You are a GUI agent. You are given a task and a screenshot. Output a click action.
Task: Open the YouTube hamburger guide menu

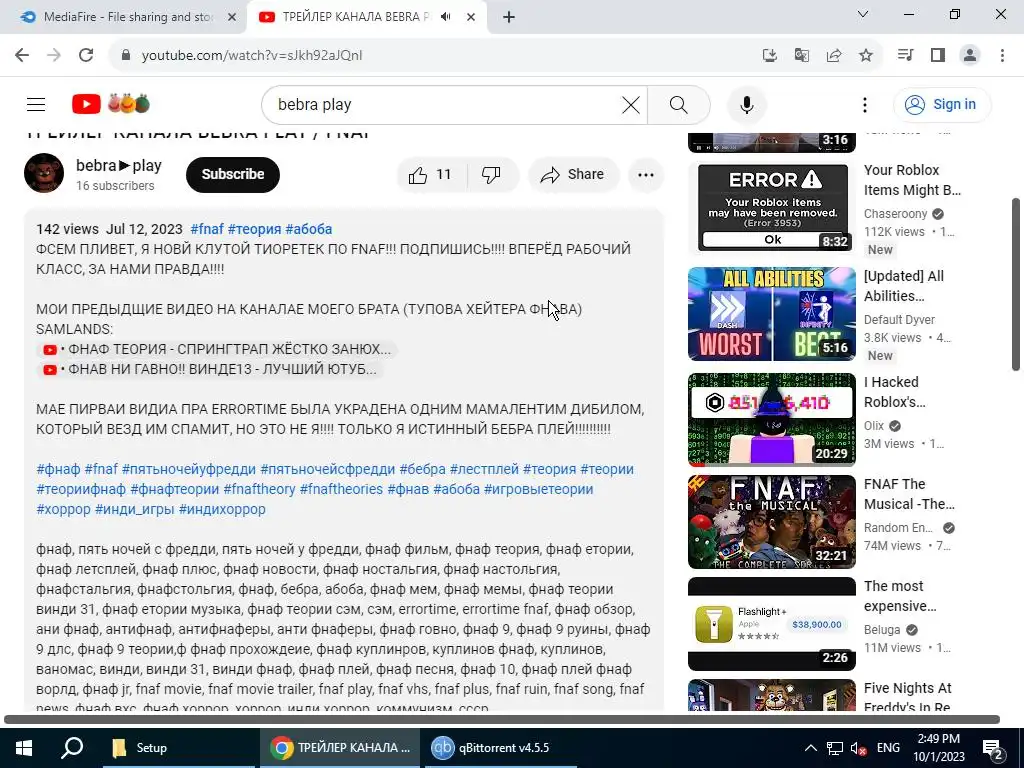tap(36, 104)
